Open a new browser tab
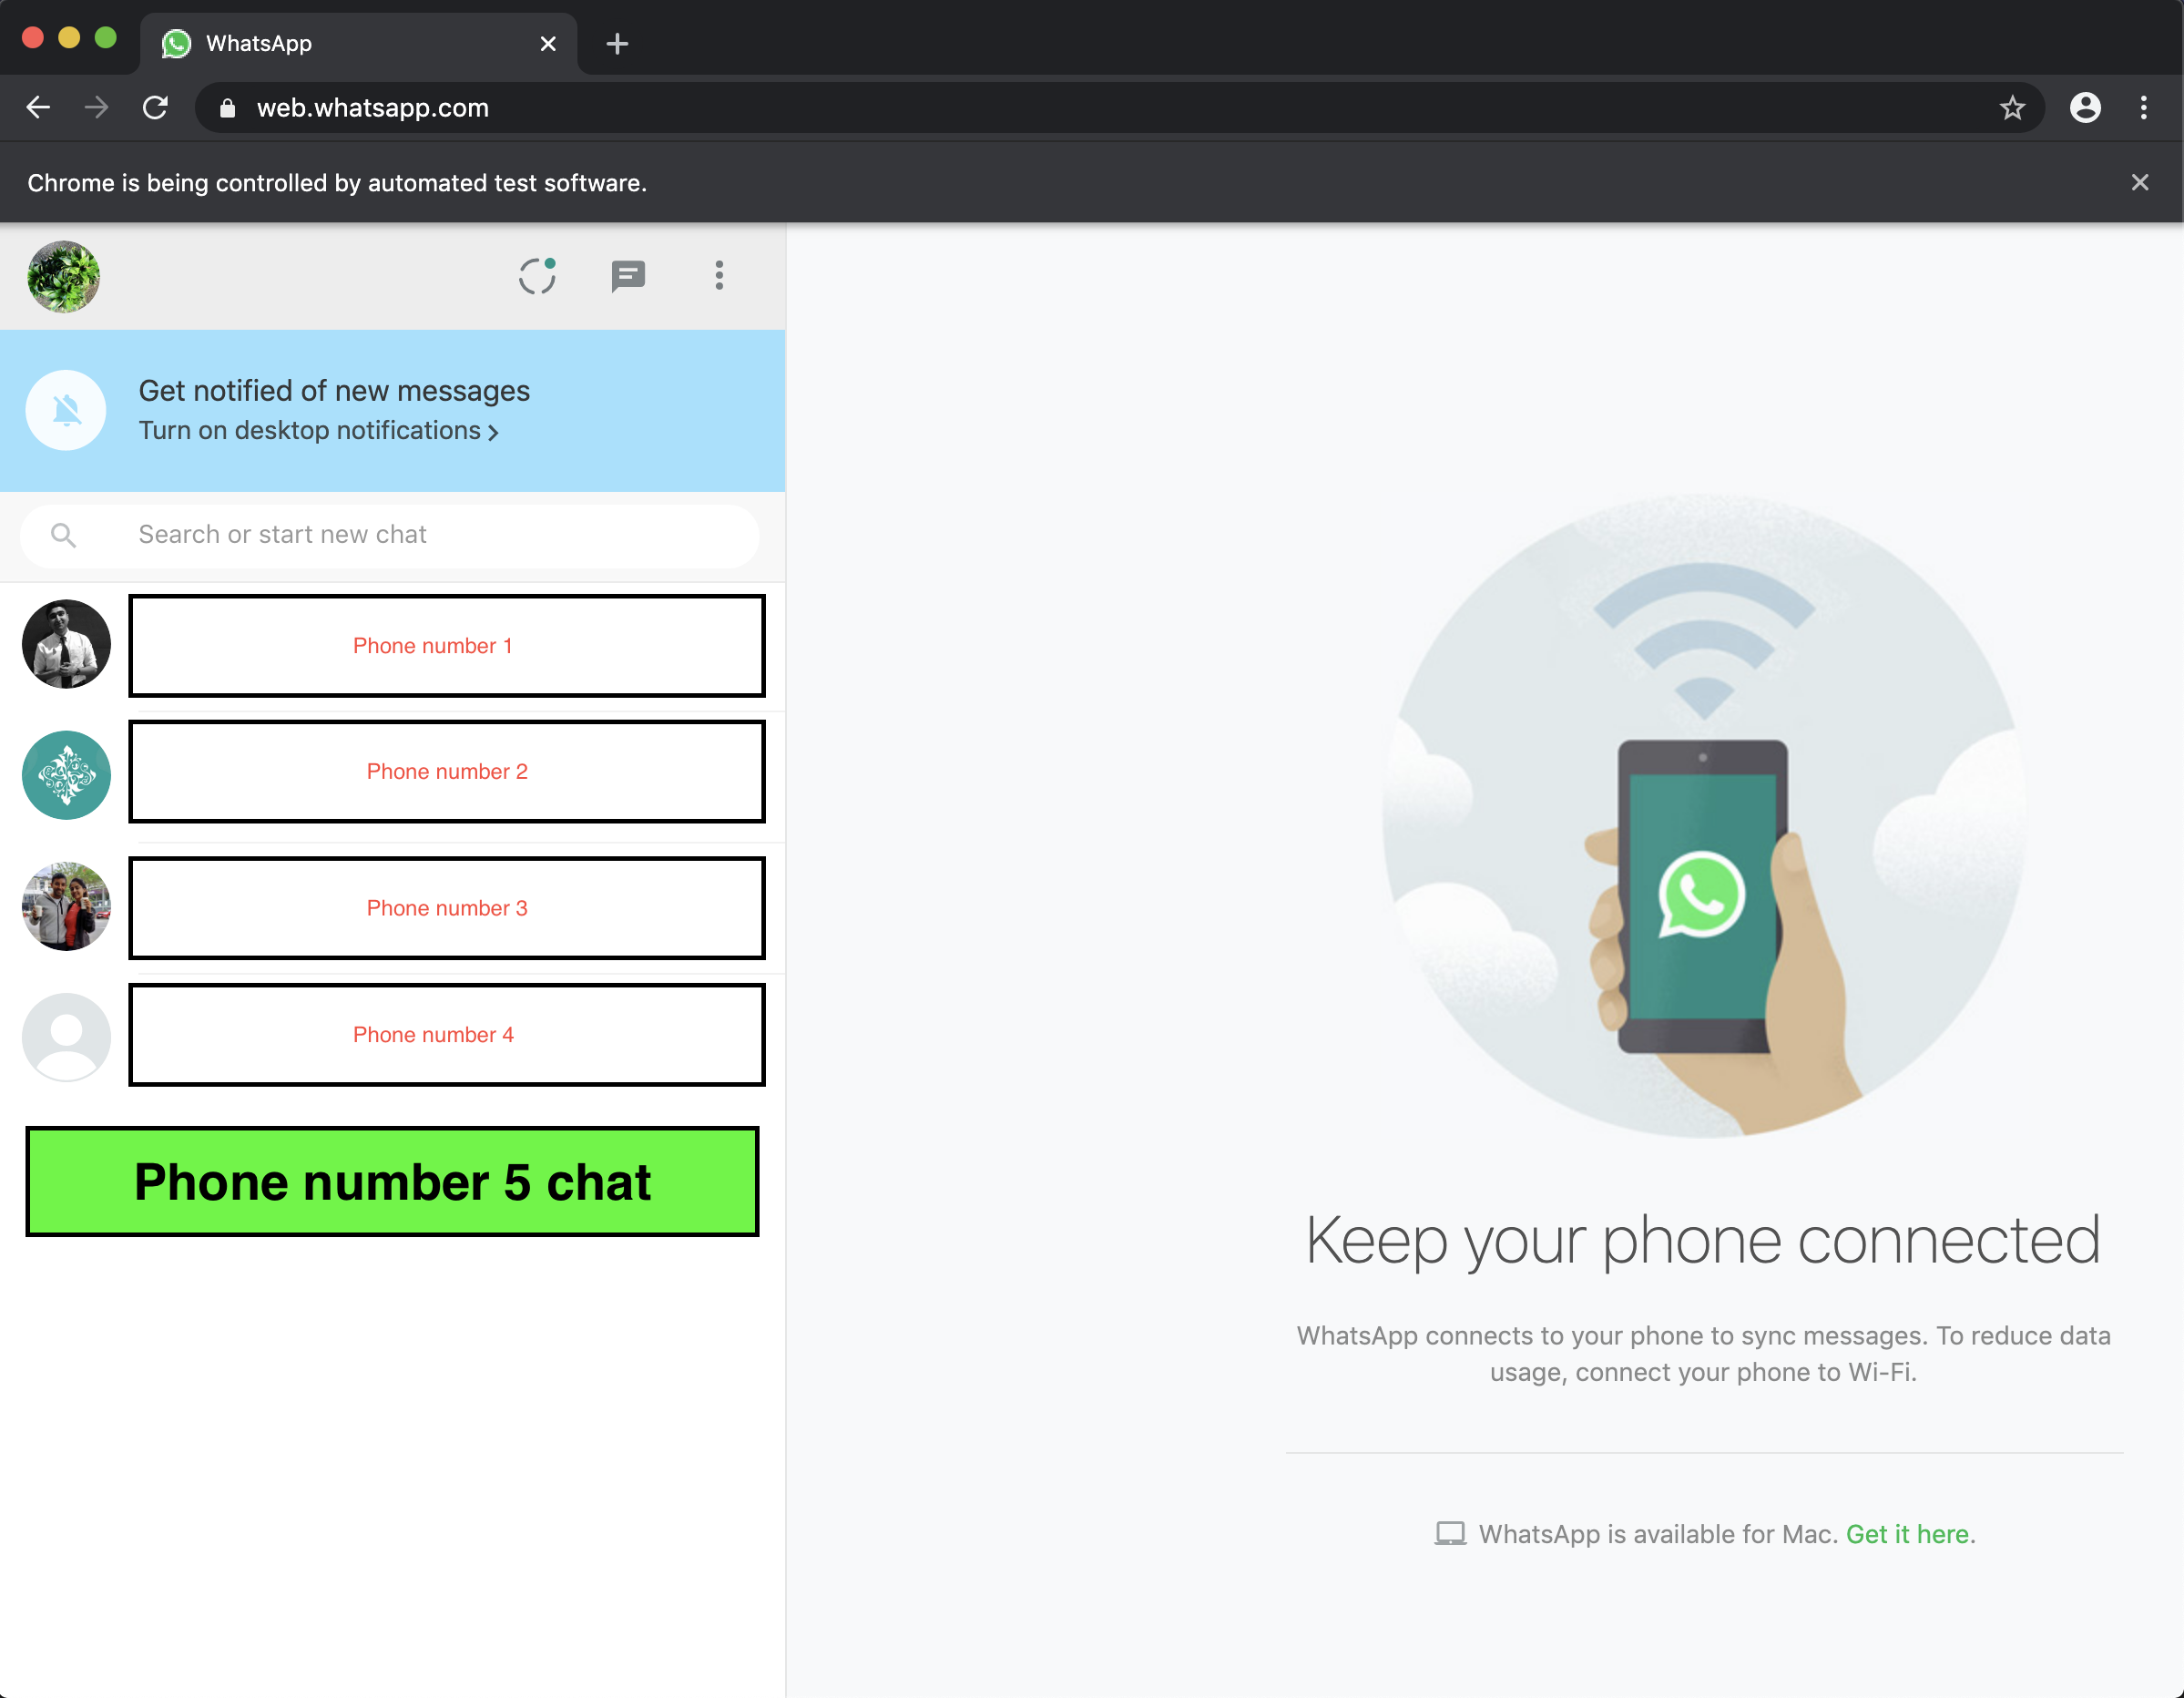This screenshot has height=1698, width=2184. tap(617, 44)
